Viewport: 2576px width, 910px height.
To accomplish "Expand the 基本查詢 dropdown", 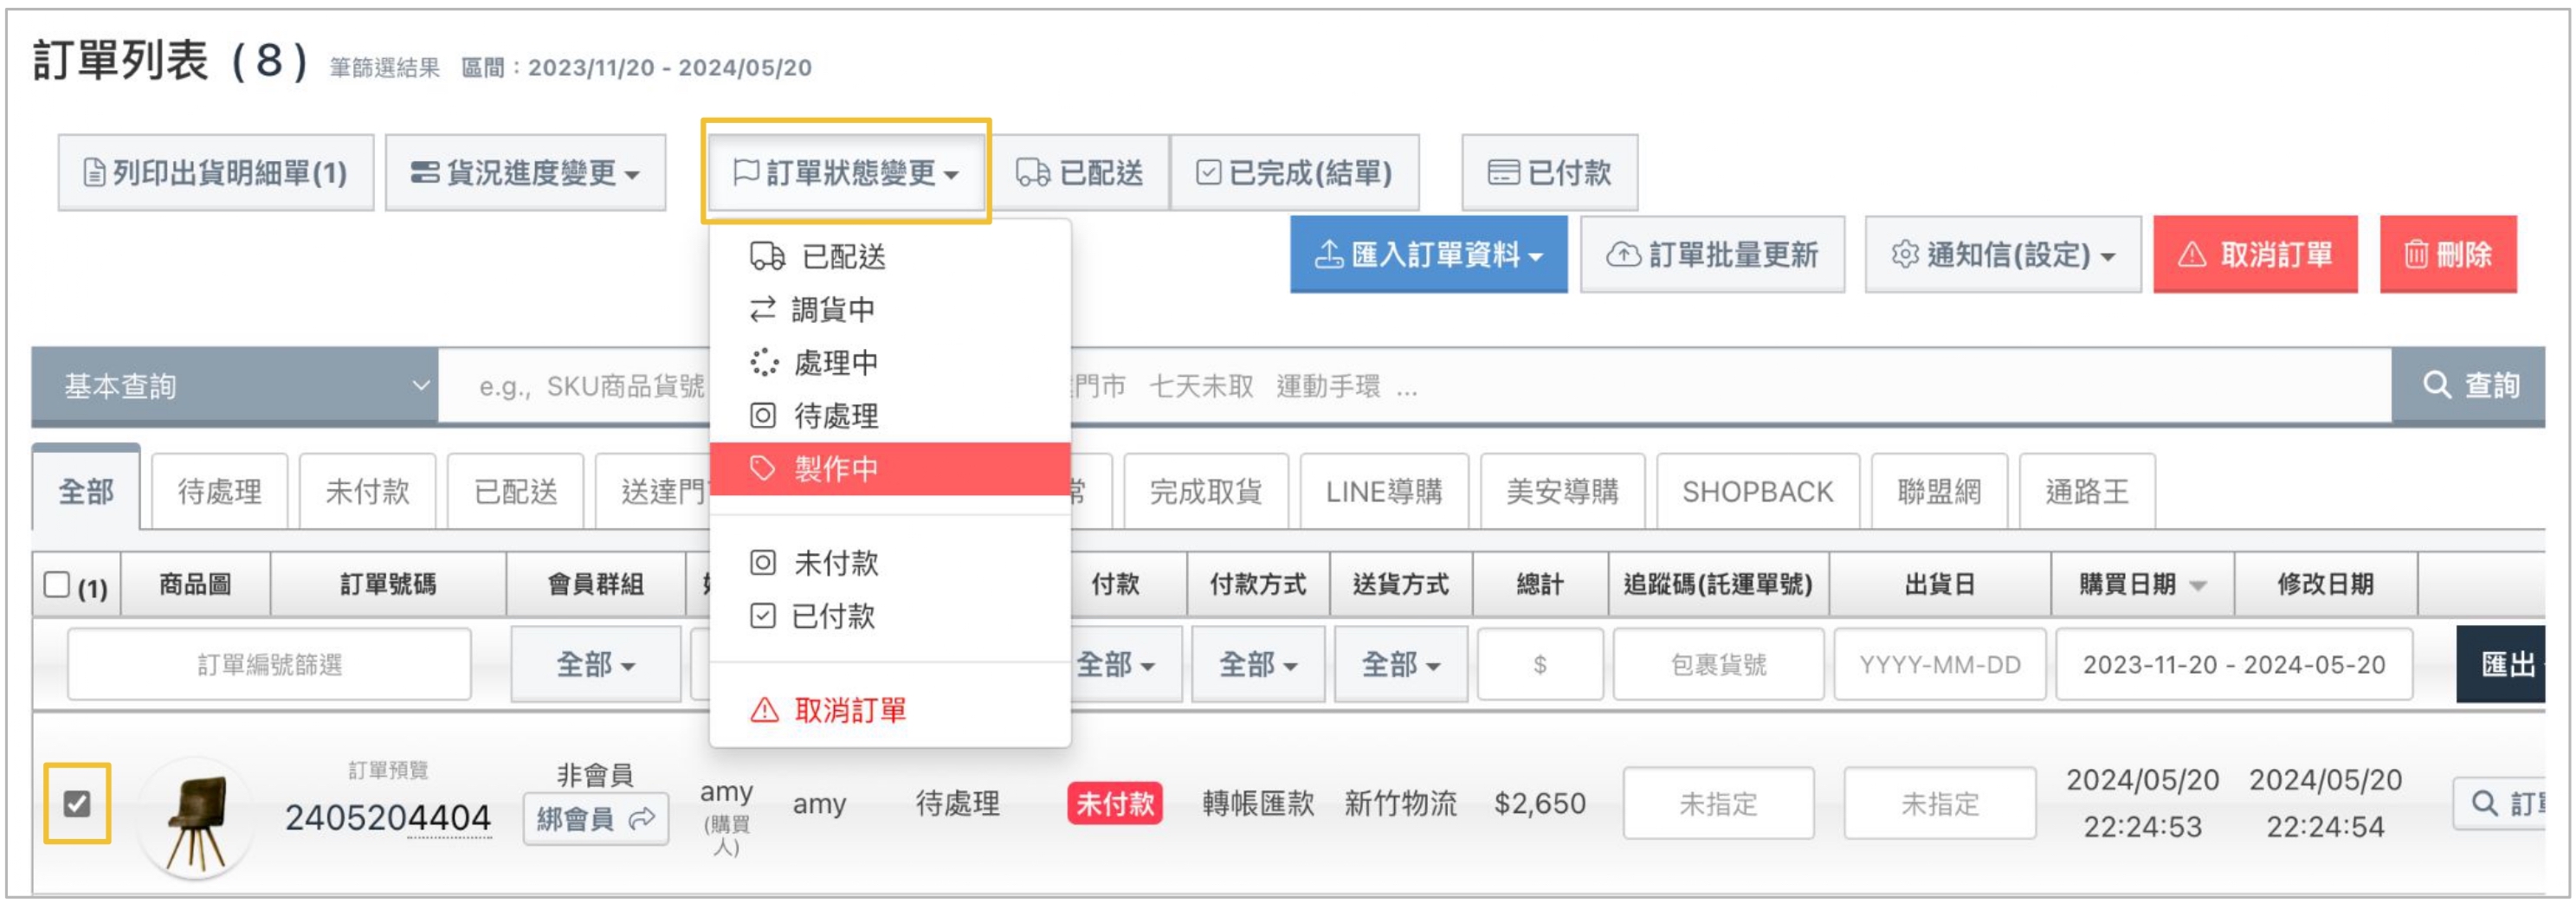I will click(x=235, y=386).
